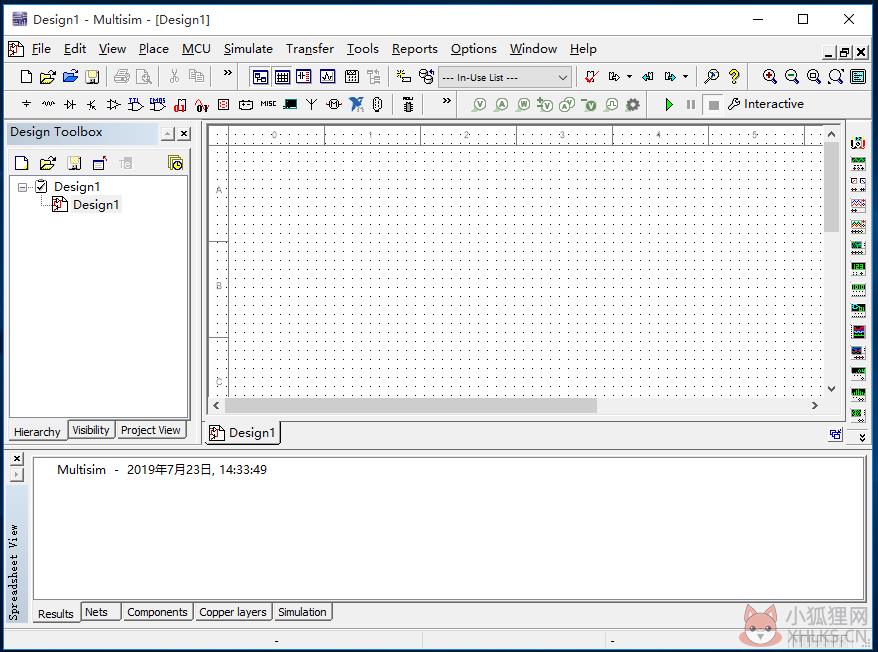Image resolution: width=878 pixels, height=652 pixels.
Task: Expand instruments toolbar overflow arrow
Action: coord(862,437)
